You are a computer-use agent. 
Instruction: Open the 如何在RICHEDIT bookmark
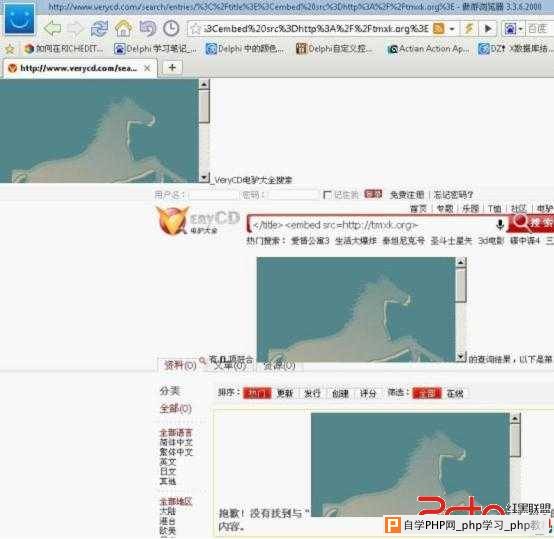click(x=64, y=49)
